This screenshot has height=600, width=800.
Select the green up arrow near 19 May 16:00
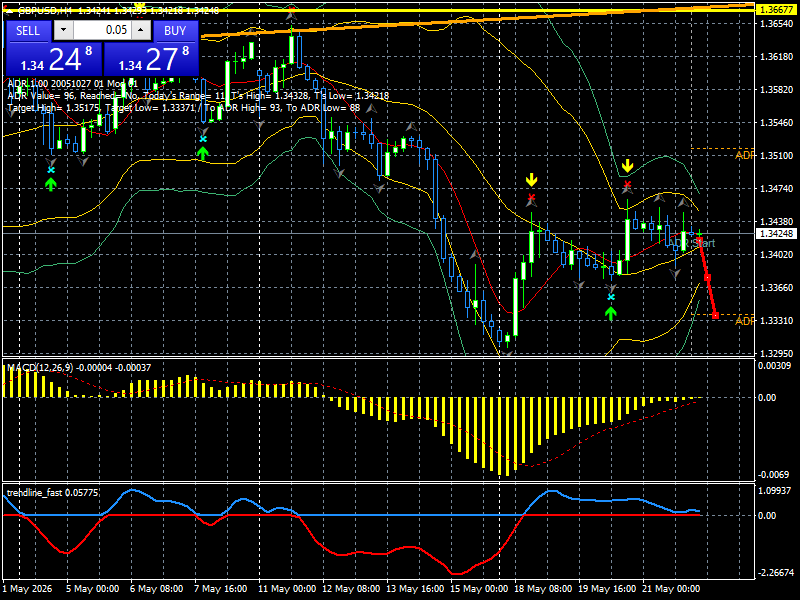click(x=611, y=313)
